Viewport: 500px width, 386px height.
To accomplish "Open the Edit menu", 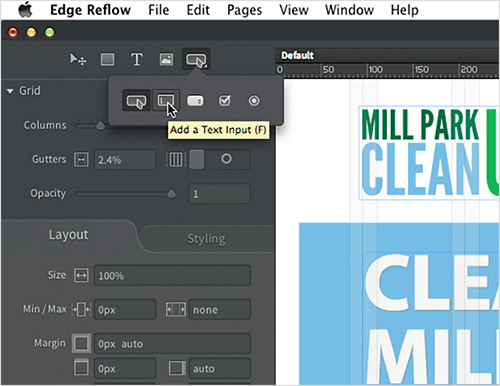I will [198, 10].
